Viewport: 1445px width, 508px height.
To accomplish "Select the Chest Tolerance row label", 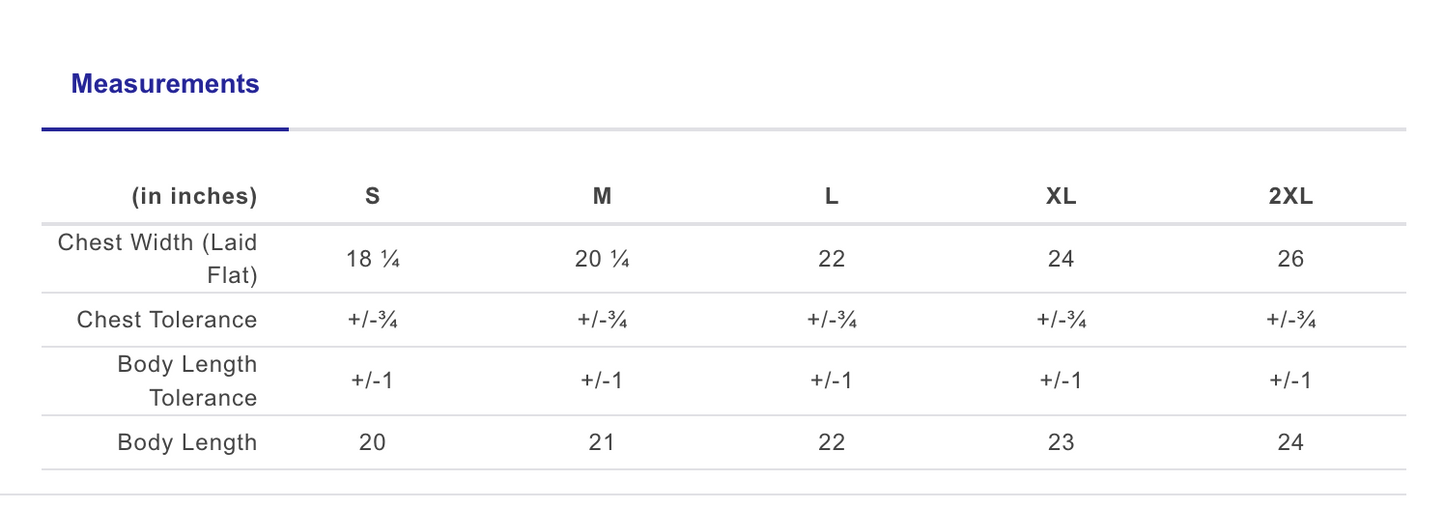I will (167, 320).
